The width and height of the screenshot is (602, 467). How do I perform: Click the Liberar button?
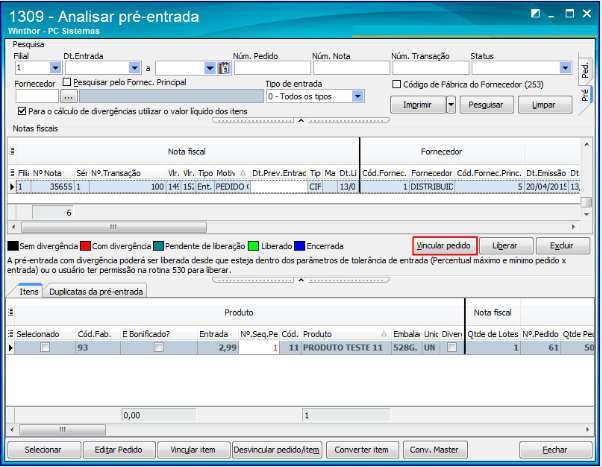[505, 246]
